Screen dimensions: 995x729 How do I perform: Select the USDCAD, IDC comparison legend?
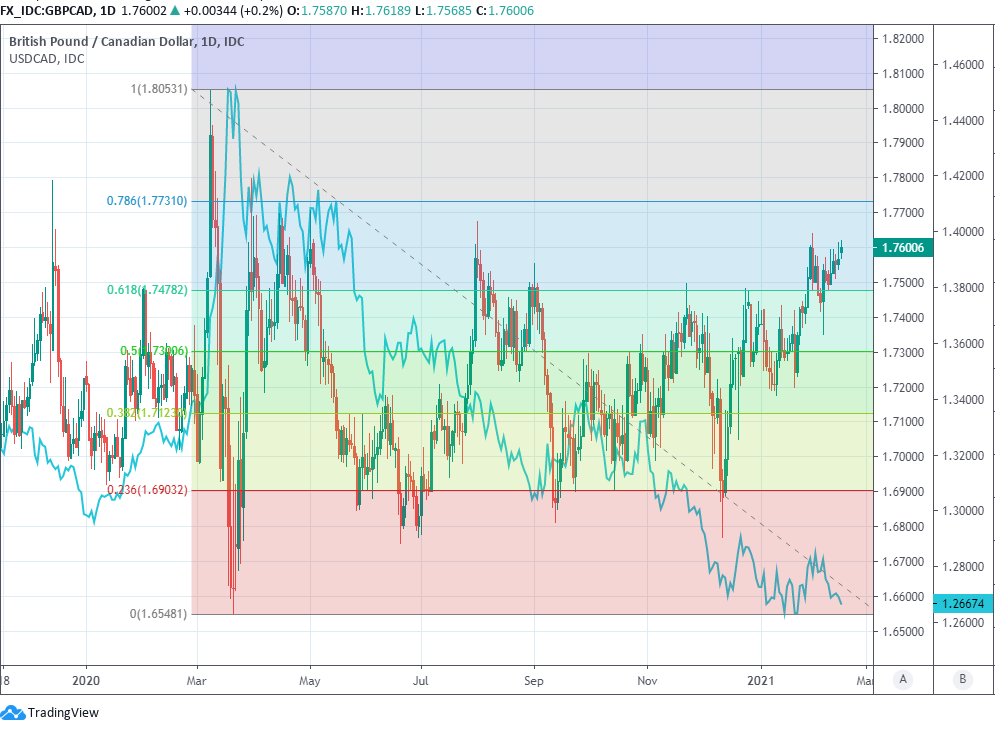pos(47,59)
